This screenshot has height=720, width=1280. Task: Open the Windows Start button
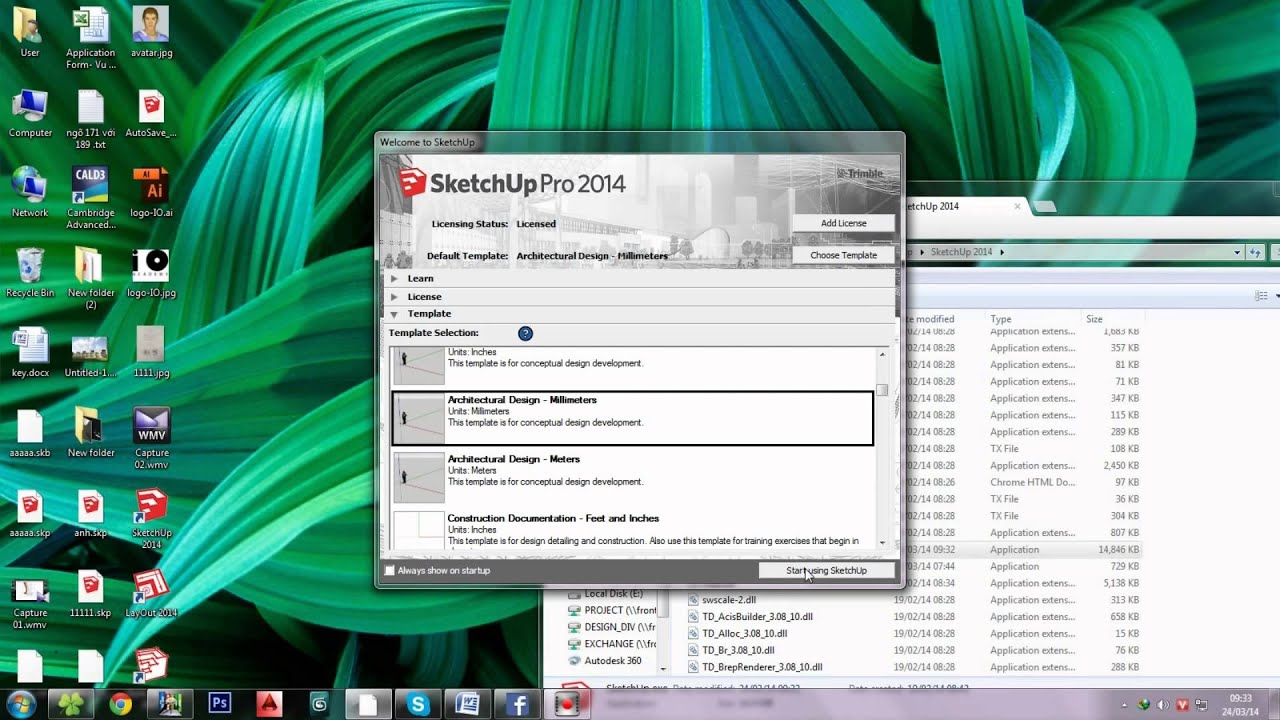(21, 704)
